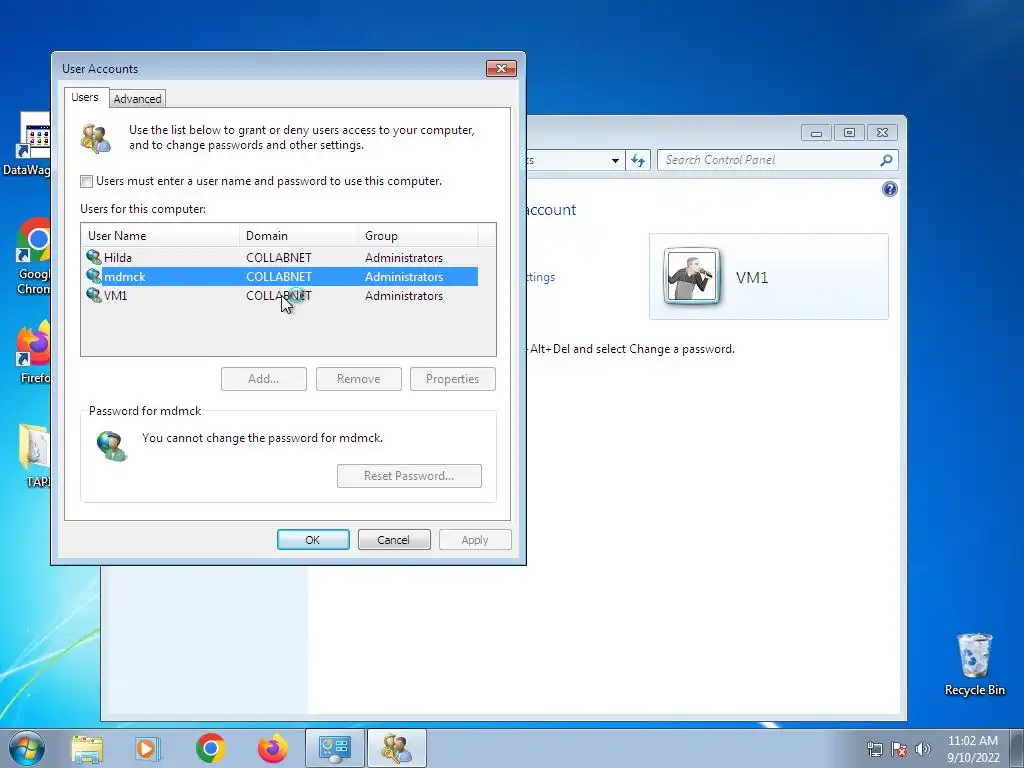The height and width of the screenshot is (768, 1024).
Task: Launch Google Chrome from taskbar
Action: pyautogui.click(x=210, y=748)
